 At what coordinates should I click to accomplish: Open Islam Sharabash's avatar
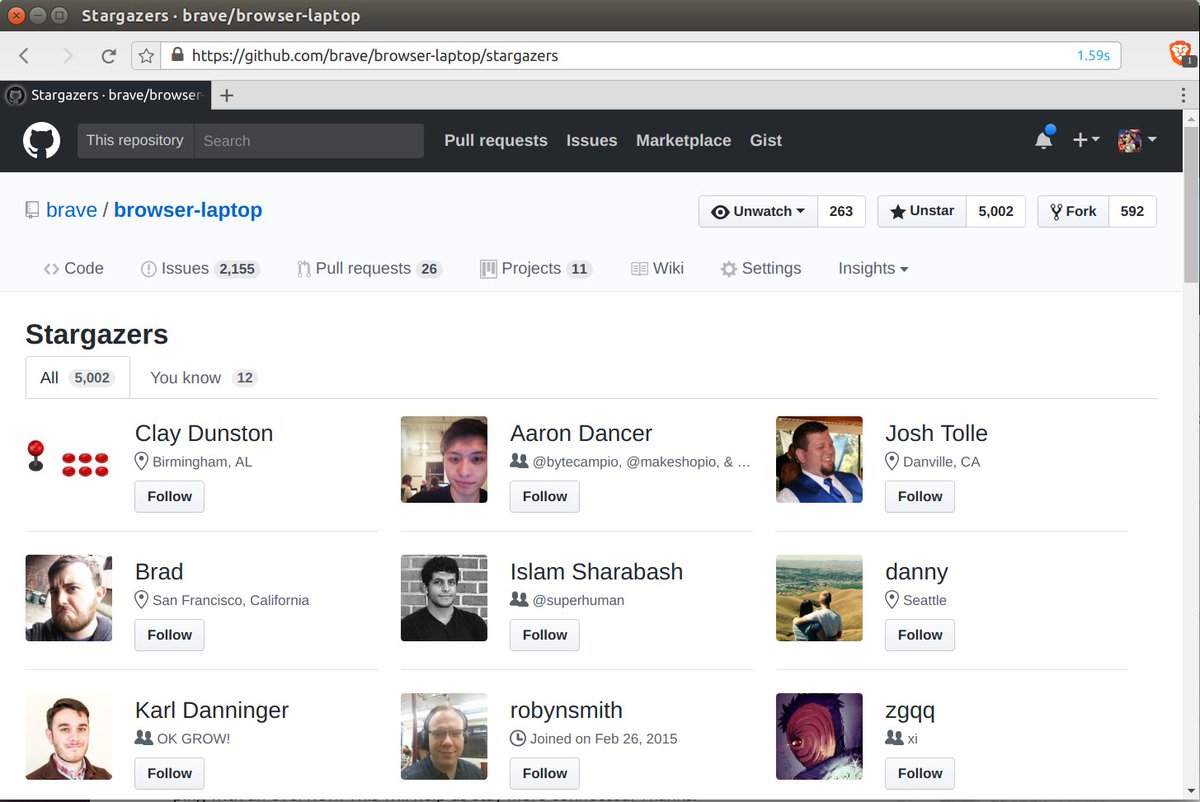click(x=444, y=598)
